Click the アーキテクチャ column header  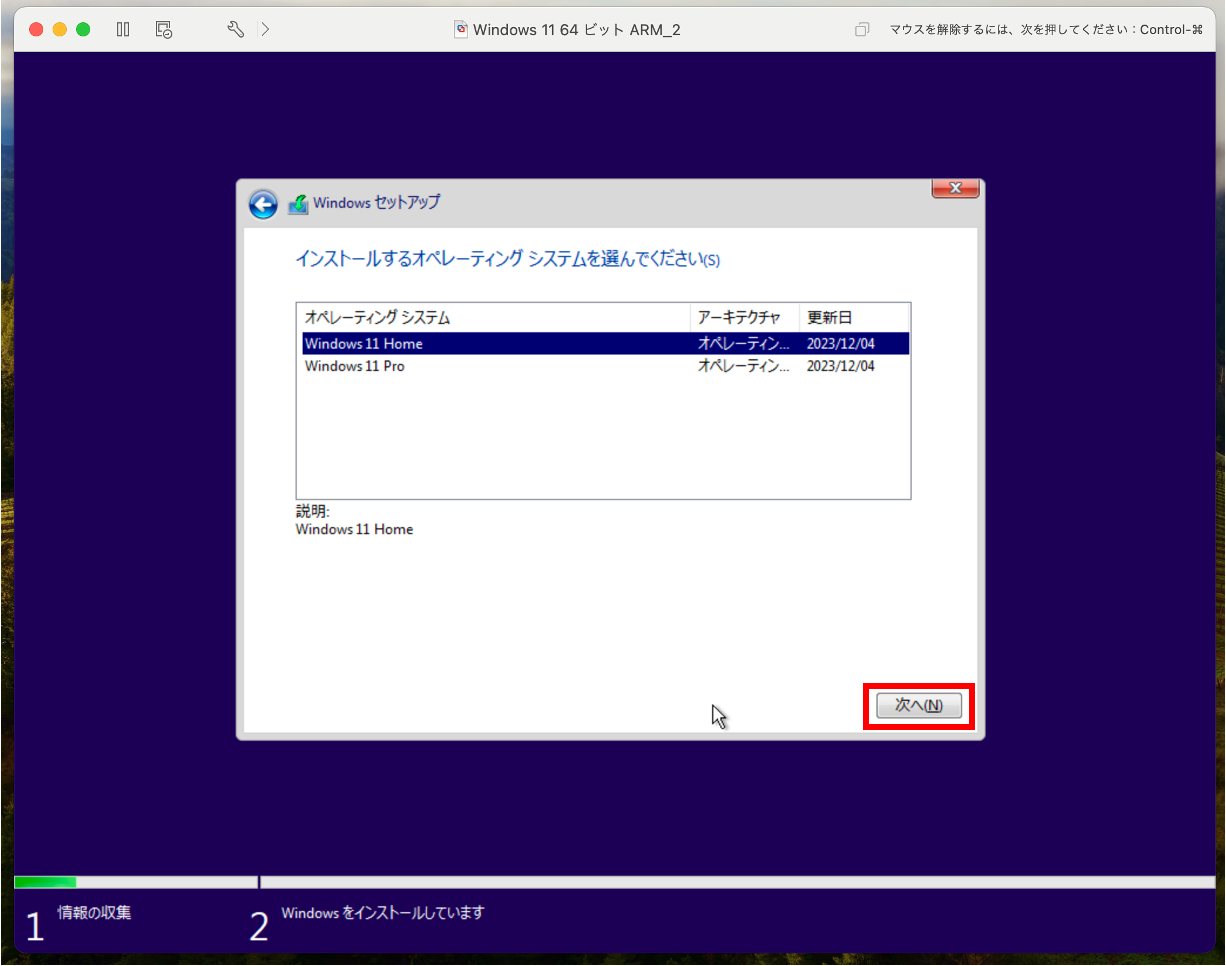click(744, 317)
